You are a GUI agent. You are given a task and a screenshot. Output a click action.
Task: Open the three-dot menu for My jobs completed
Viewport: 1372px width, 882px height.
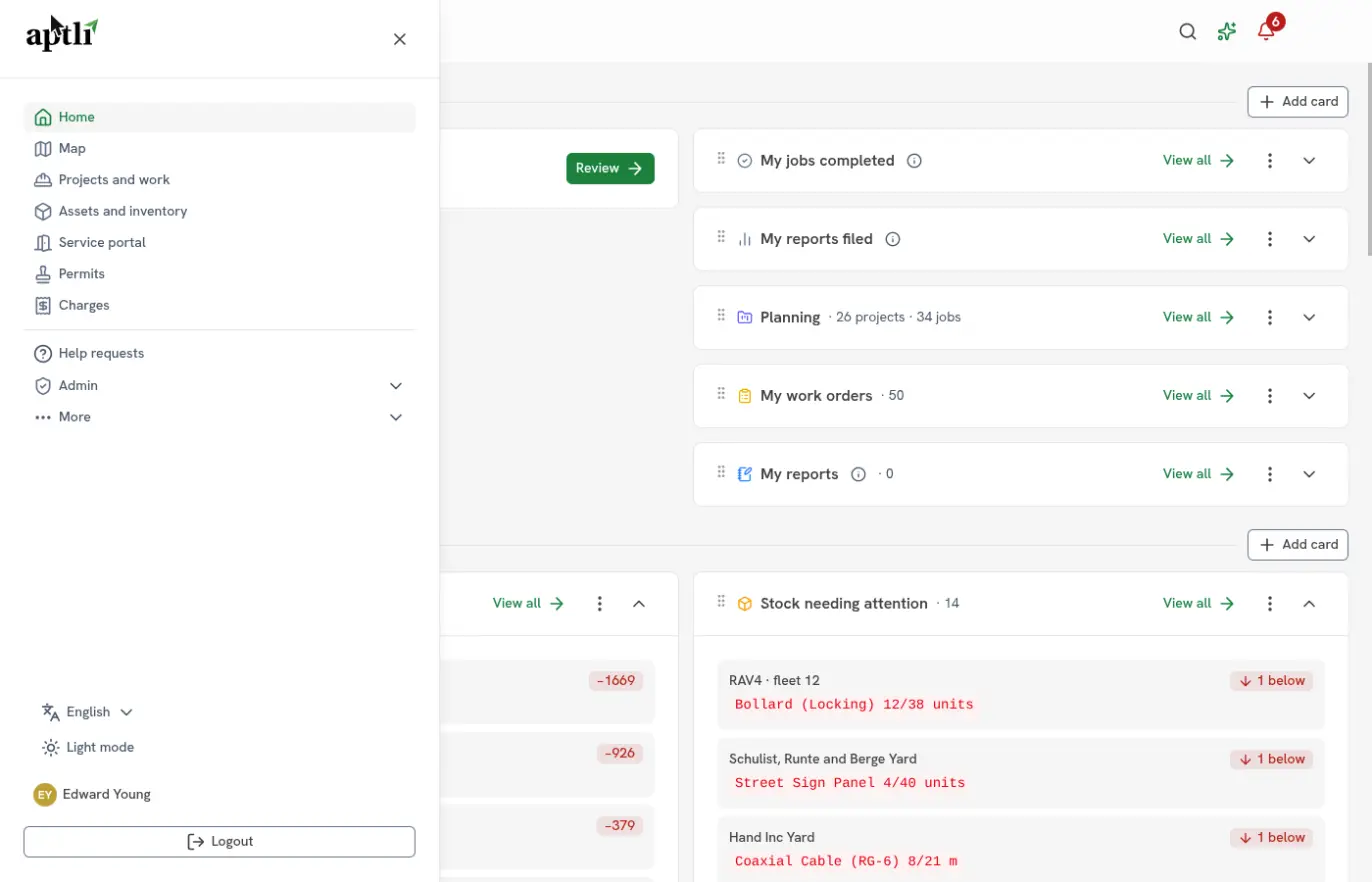1270,160
